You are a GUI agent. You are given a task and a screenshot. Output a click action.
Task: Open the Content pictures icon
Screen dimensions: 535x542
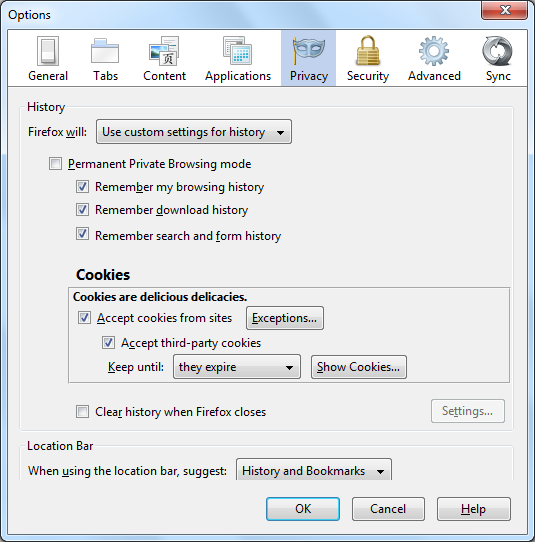point(164,51)
